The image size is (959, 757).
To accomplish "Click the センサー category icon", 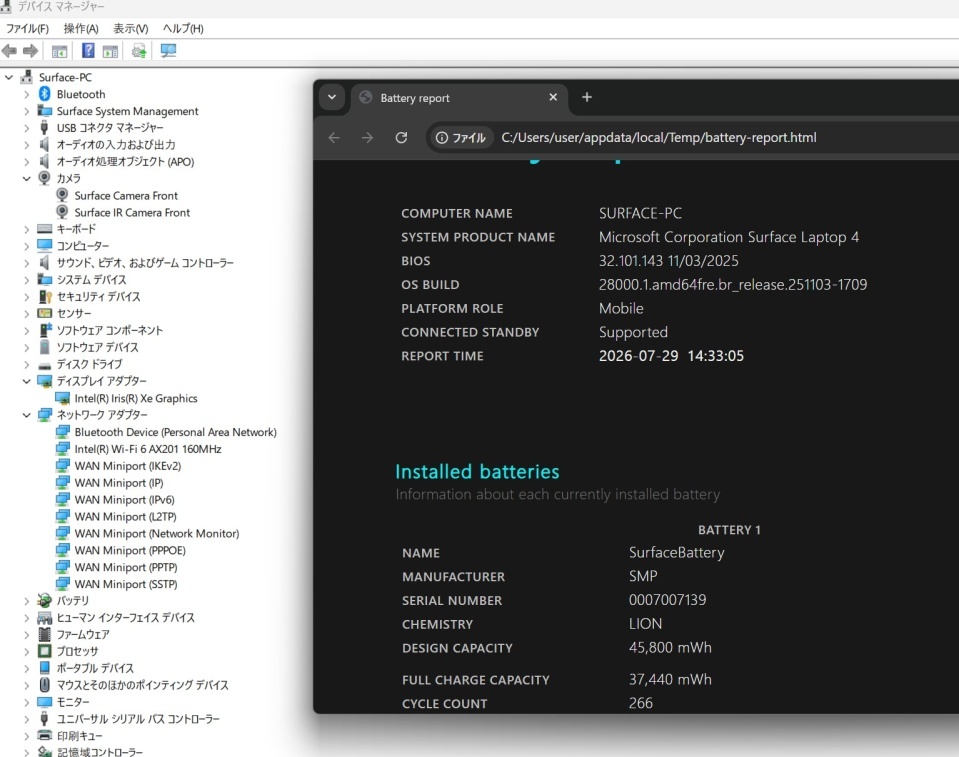I will [44, 313].
